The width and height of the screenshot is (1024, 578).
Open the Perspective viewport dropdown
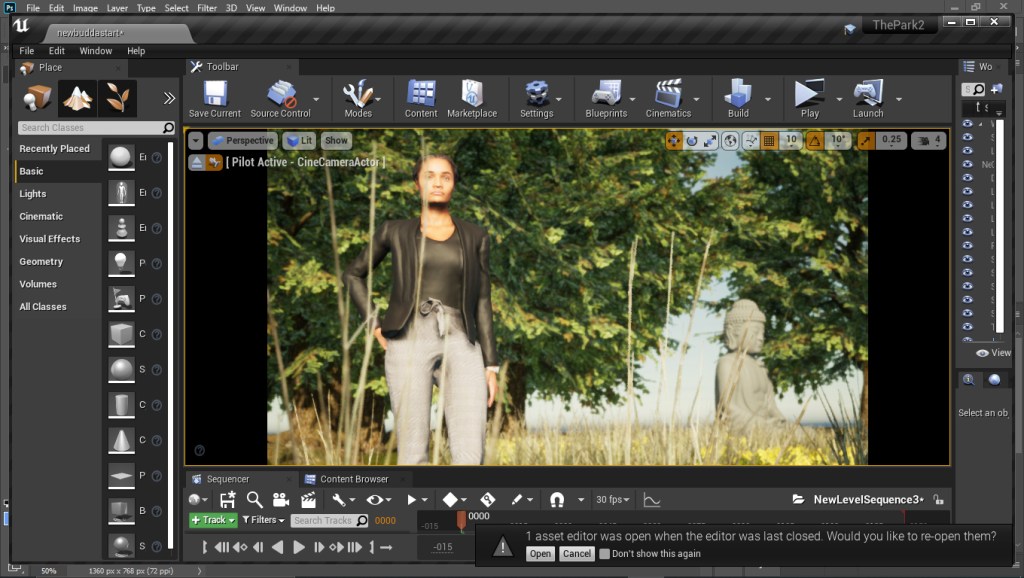243,141
